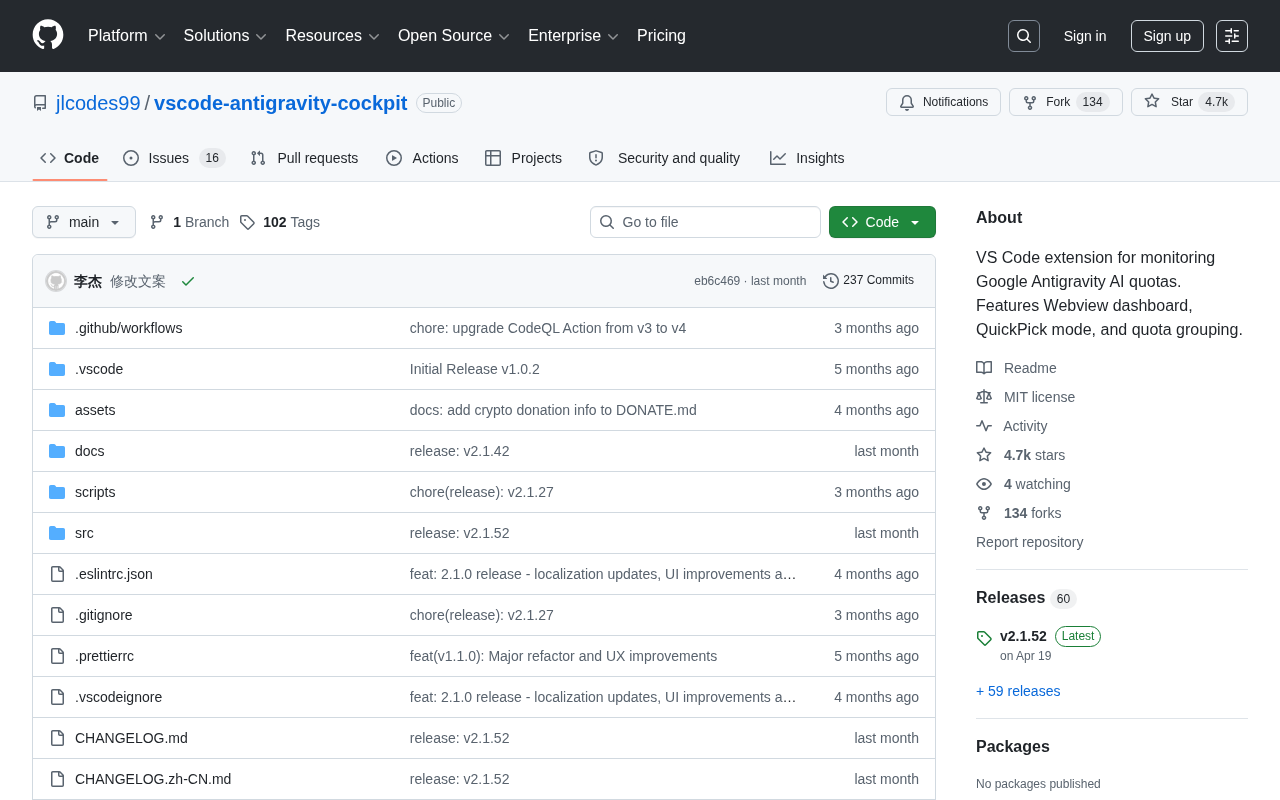This screenshot has width=1280, height=800.
Task: Click the watching eye icon
Action: (x=984, y=484)
